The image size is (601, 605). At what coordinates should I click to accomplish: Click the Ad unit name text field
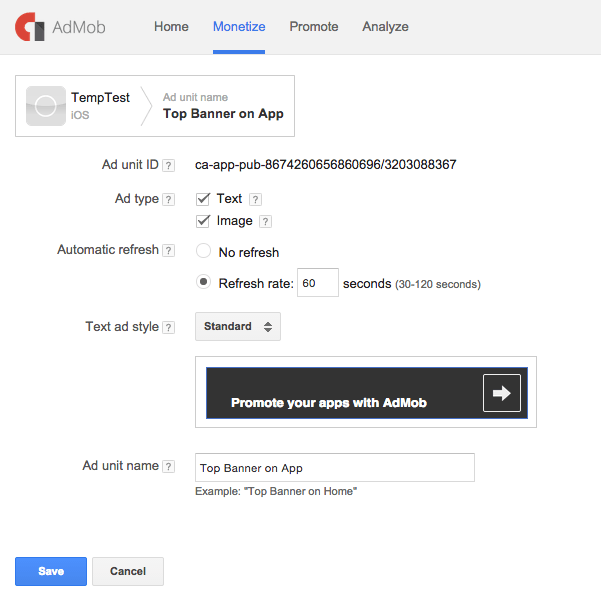point(335,468)
